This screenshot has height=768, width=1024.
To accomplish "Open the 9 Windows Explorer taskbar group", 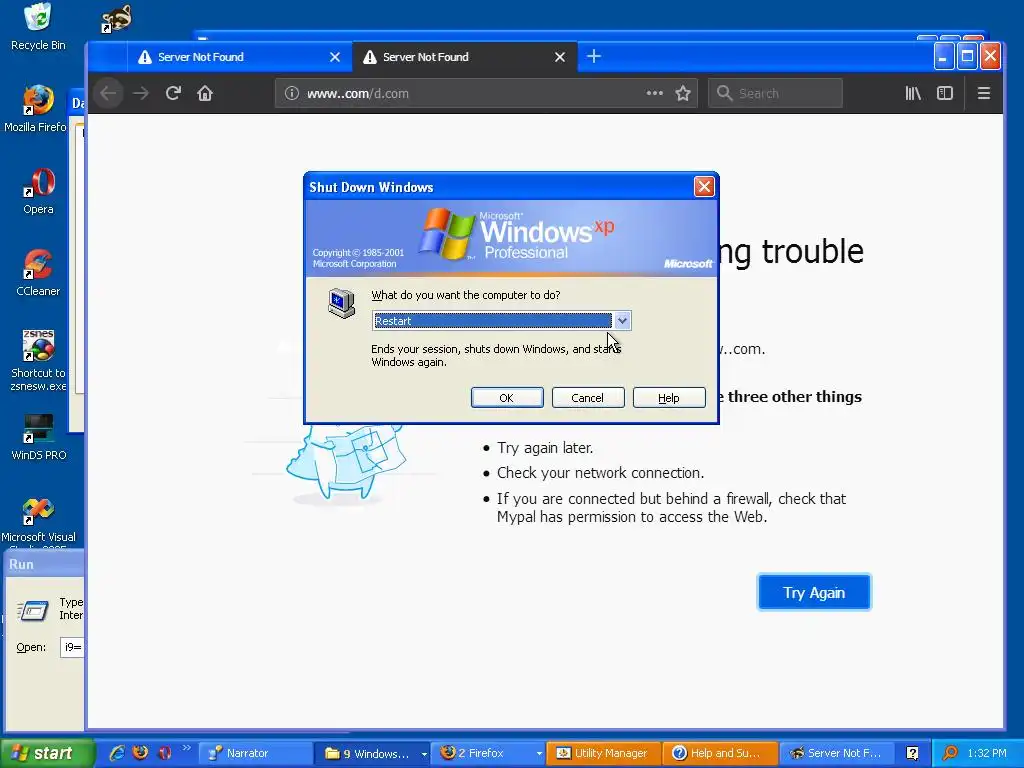I will [372, 753].
